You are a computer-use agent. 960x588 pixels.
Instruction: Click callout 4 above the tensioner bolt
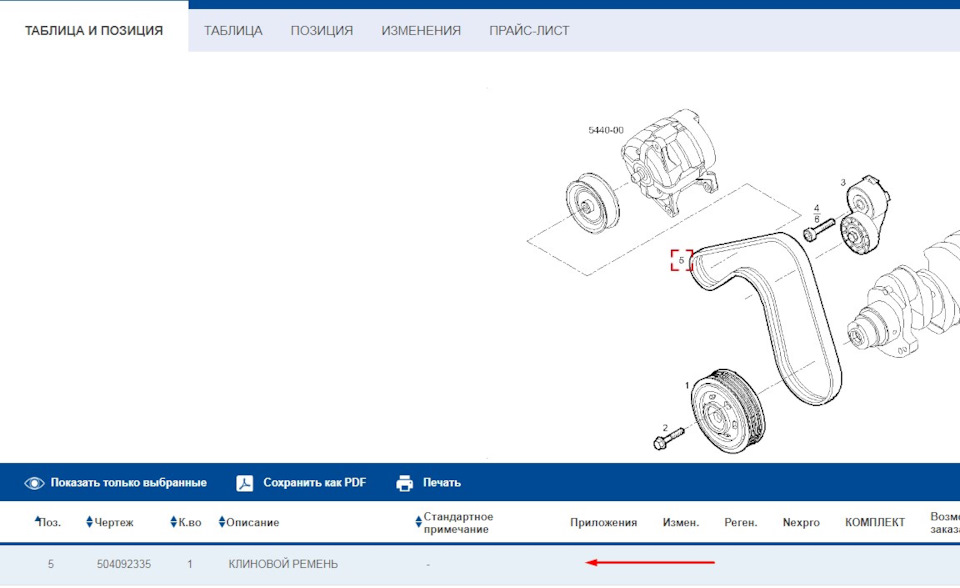pos(817,208)
